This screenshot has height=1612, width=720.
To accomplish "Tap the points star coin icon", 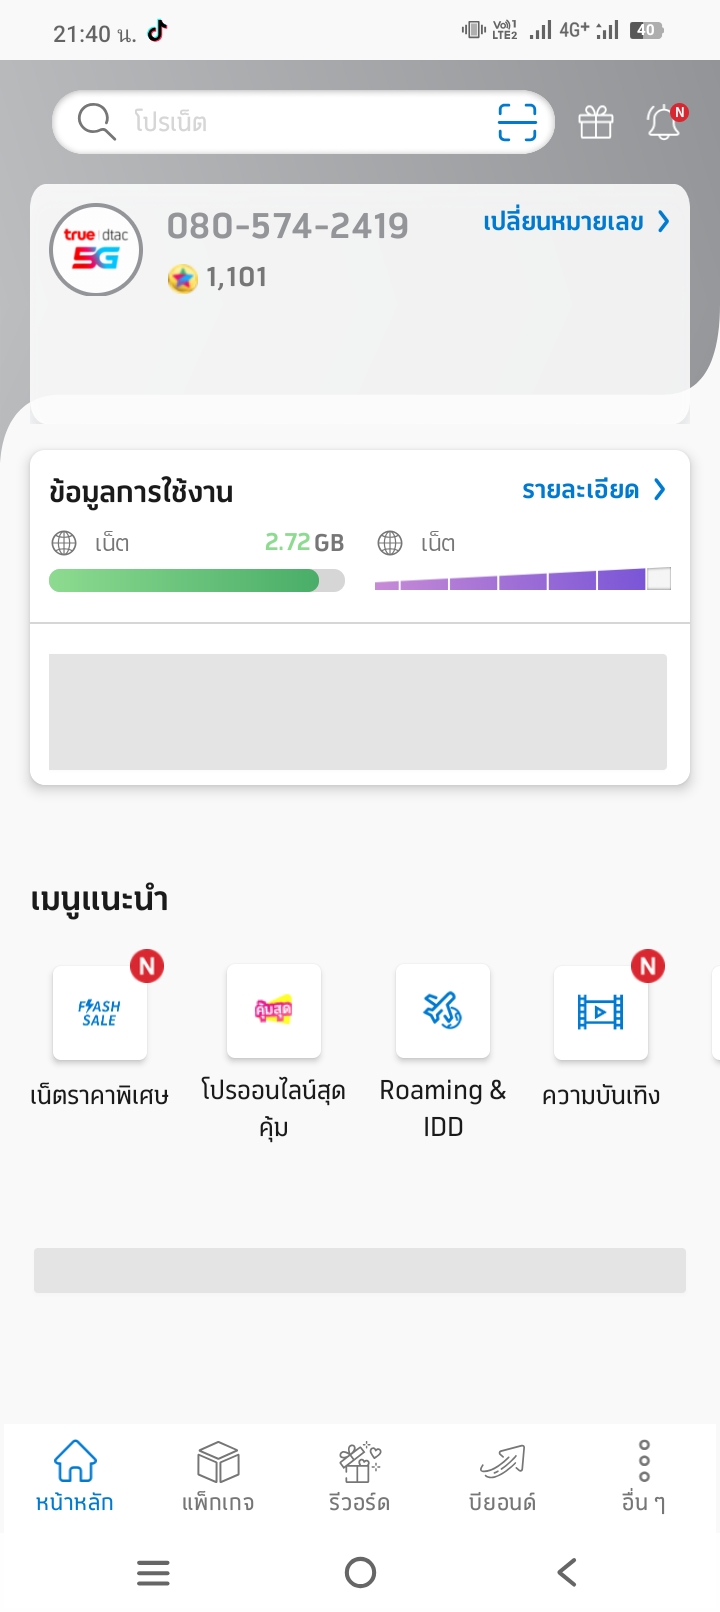I will [x=182, y=278].
